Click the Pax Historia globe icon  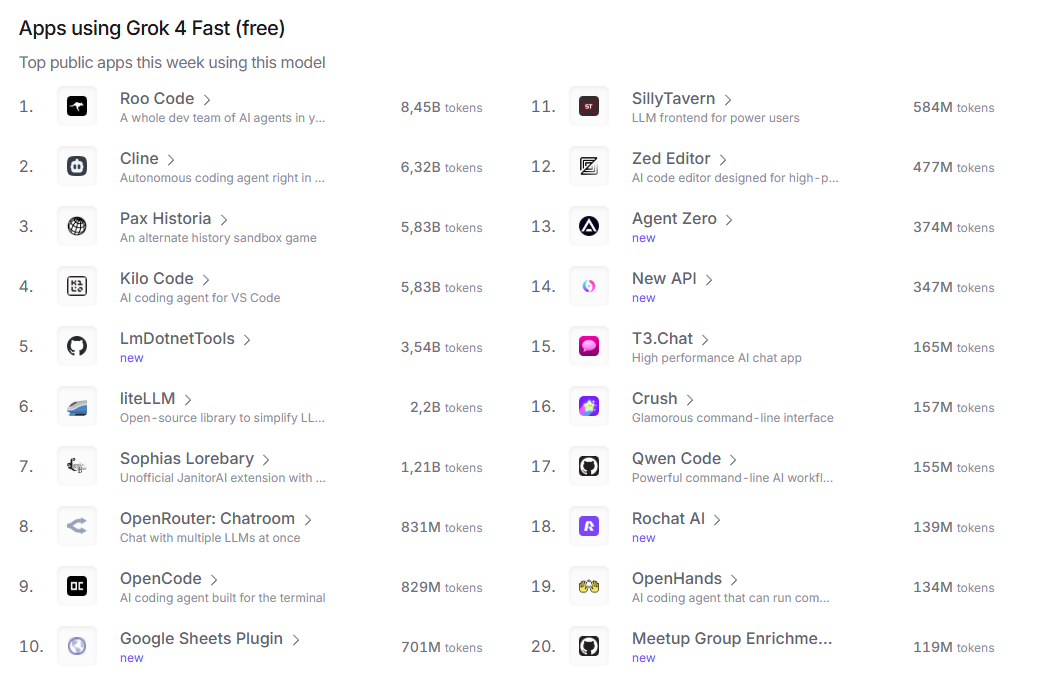pyautogui.click(x=77, y=226)
